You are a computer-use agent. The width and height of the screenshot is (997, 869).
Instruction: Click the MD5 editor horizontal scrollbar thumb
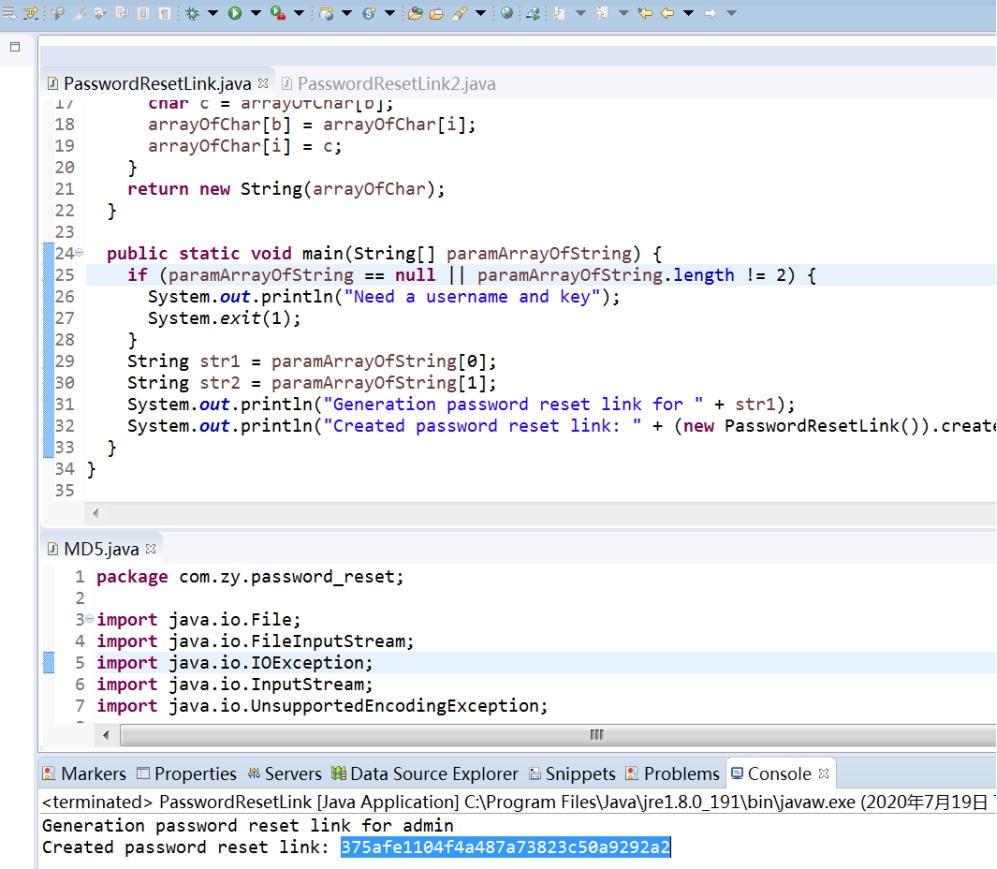[x=560, y=735]
